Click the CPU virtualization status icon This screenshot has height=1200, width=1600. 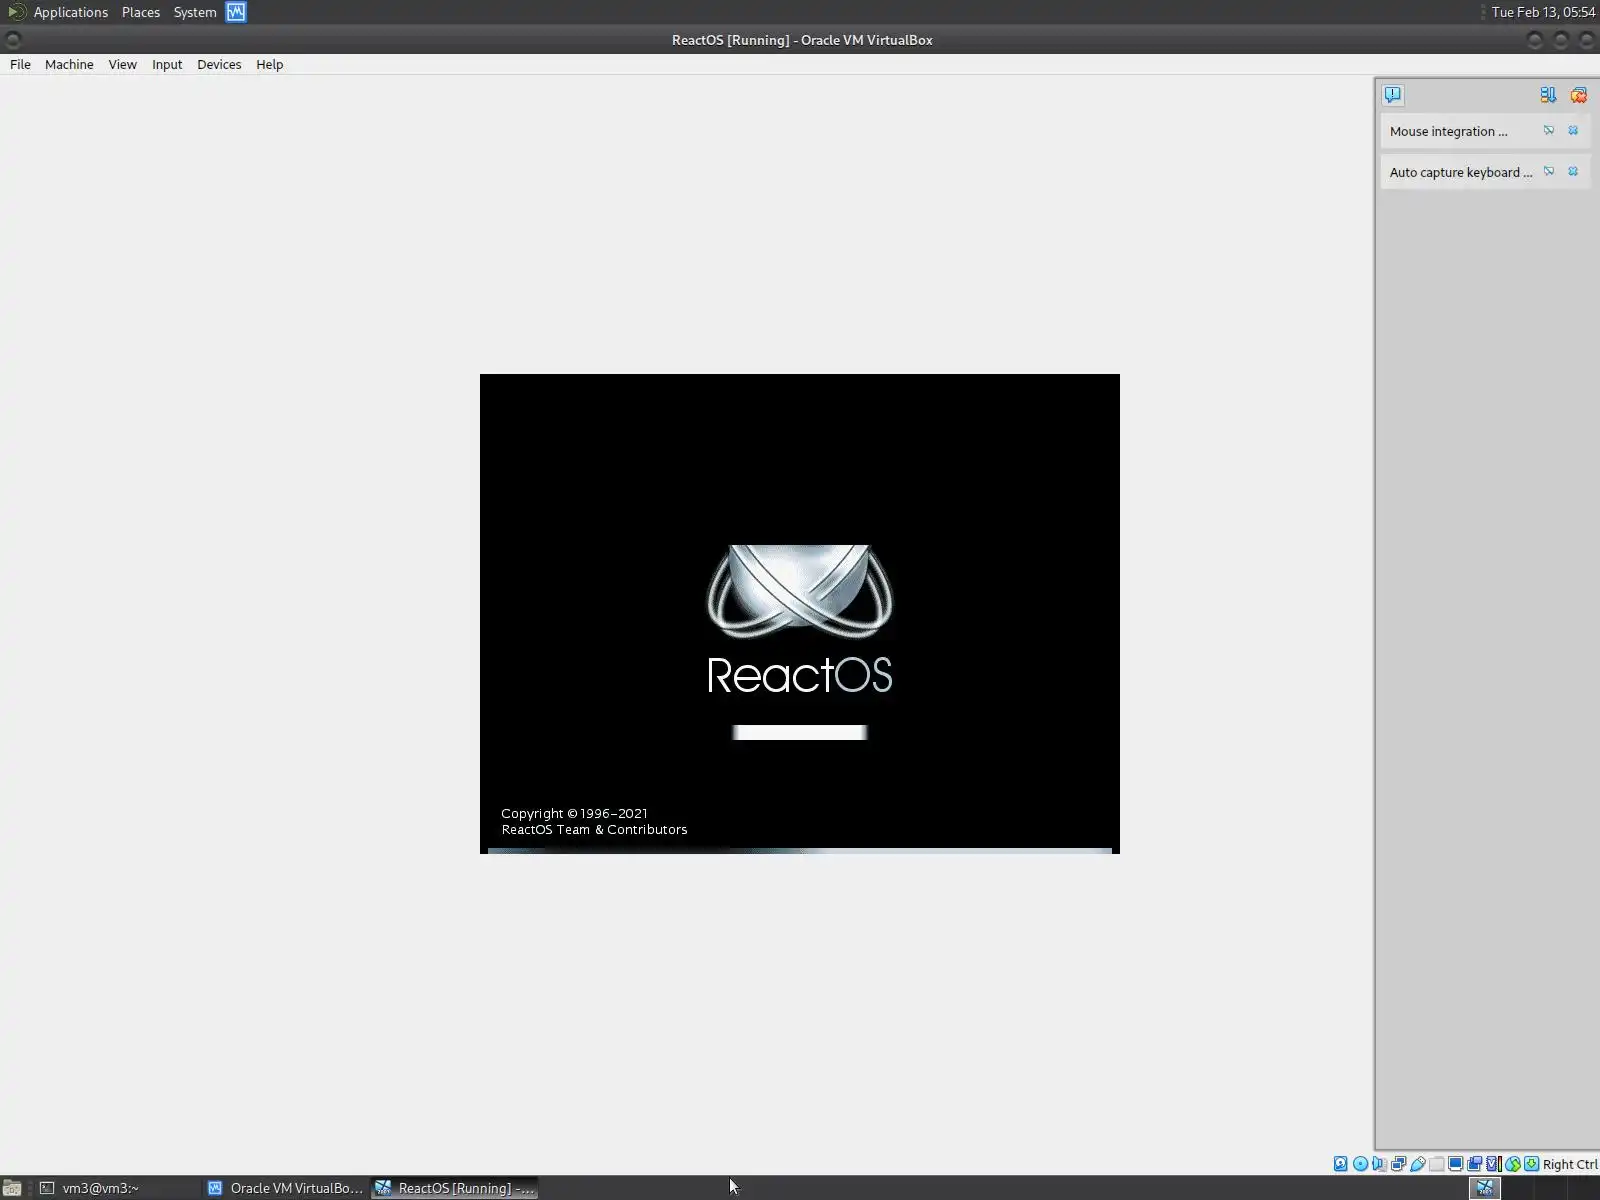[x=1493, y=1164]
